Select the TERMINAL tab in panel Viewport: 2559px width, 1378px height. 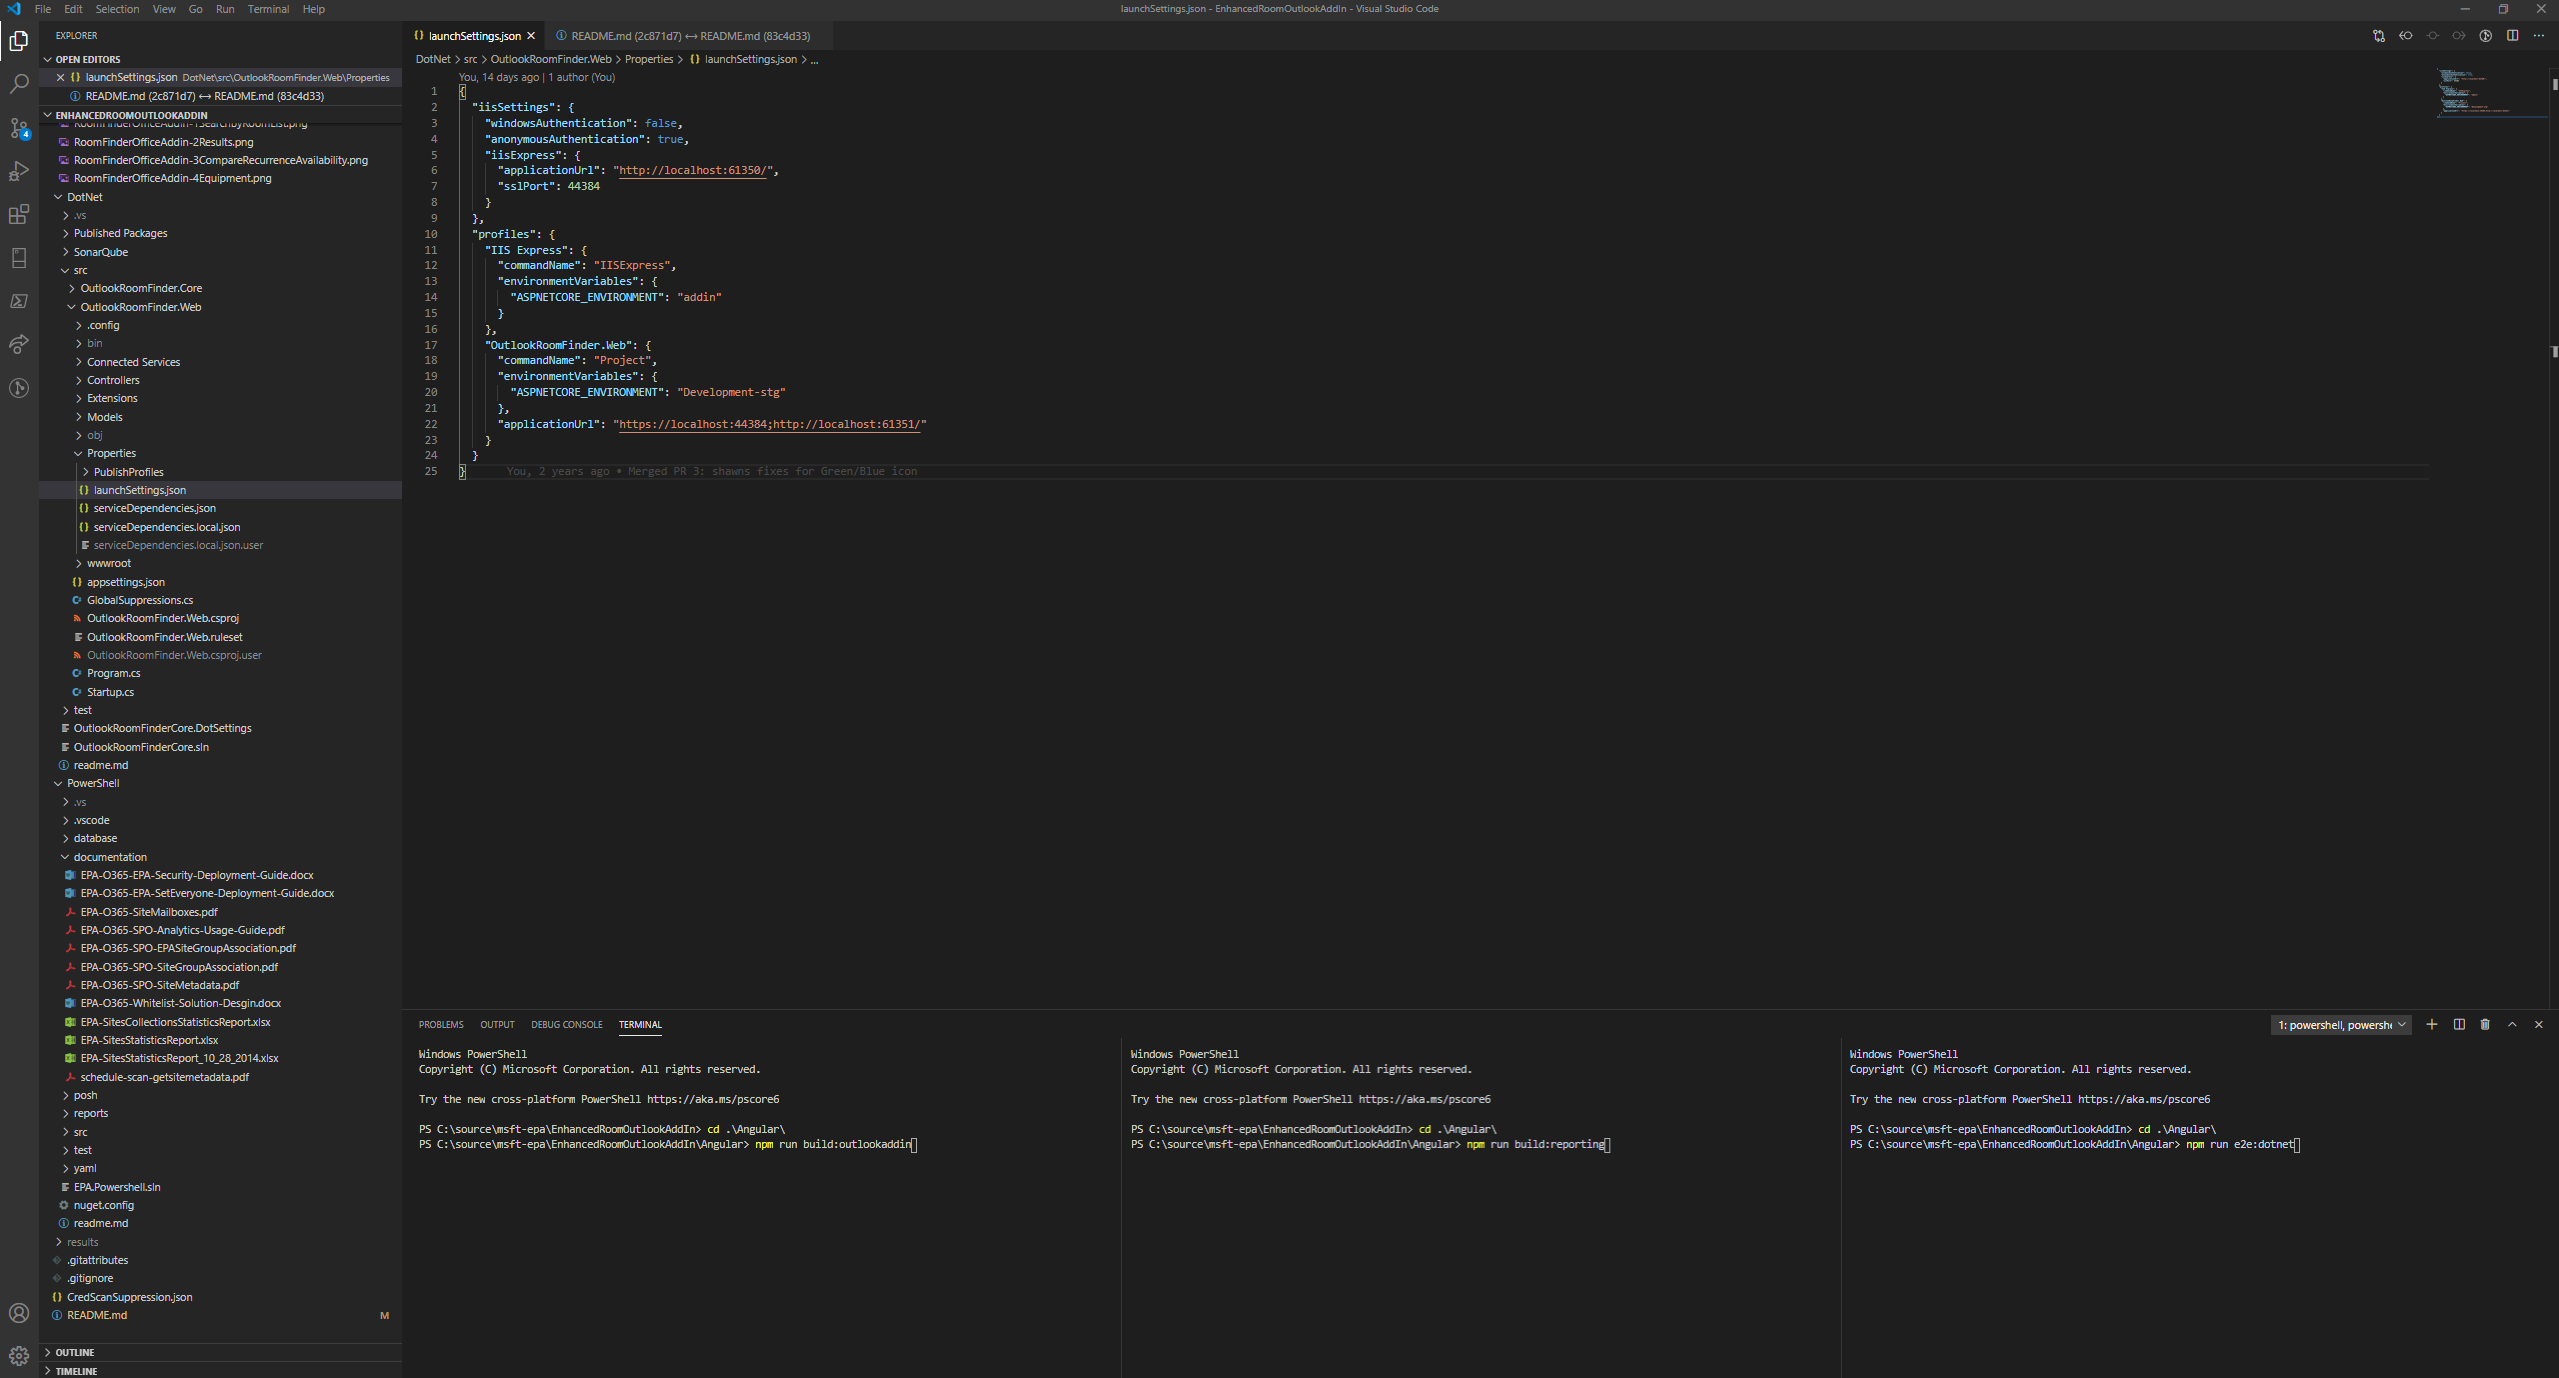(x=640, y=1023)
